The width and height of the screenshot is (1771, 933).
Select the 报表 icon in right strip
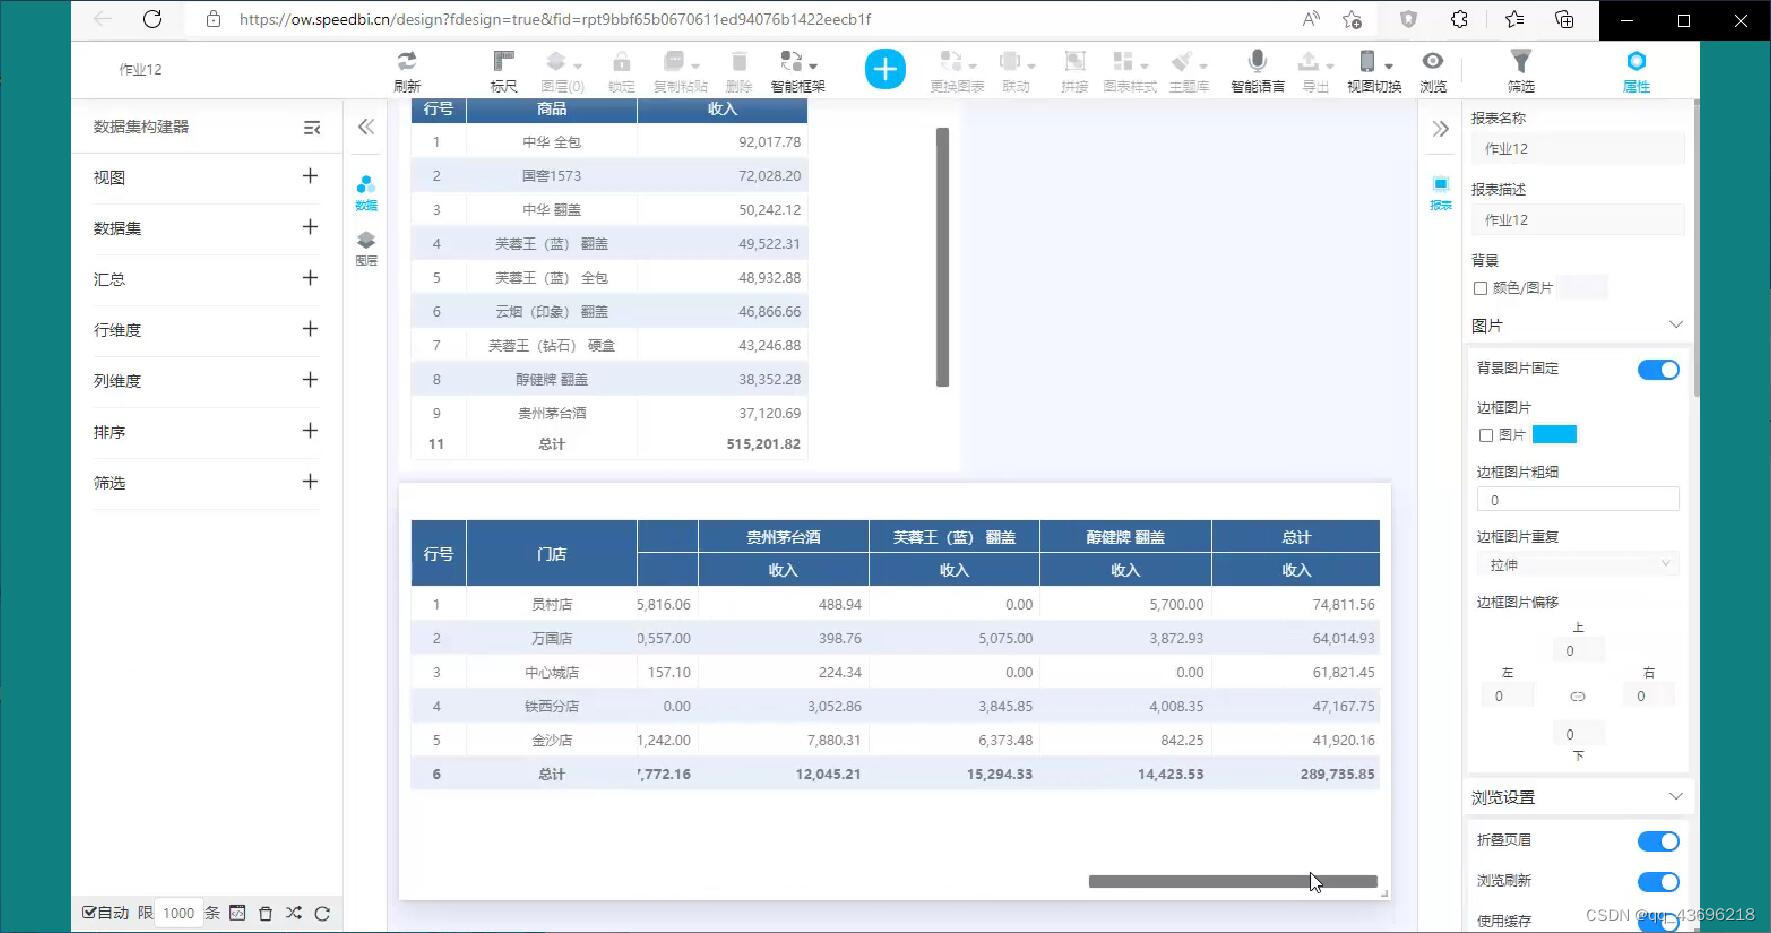coord(1441,193)
